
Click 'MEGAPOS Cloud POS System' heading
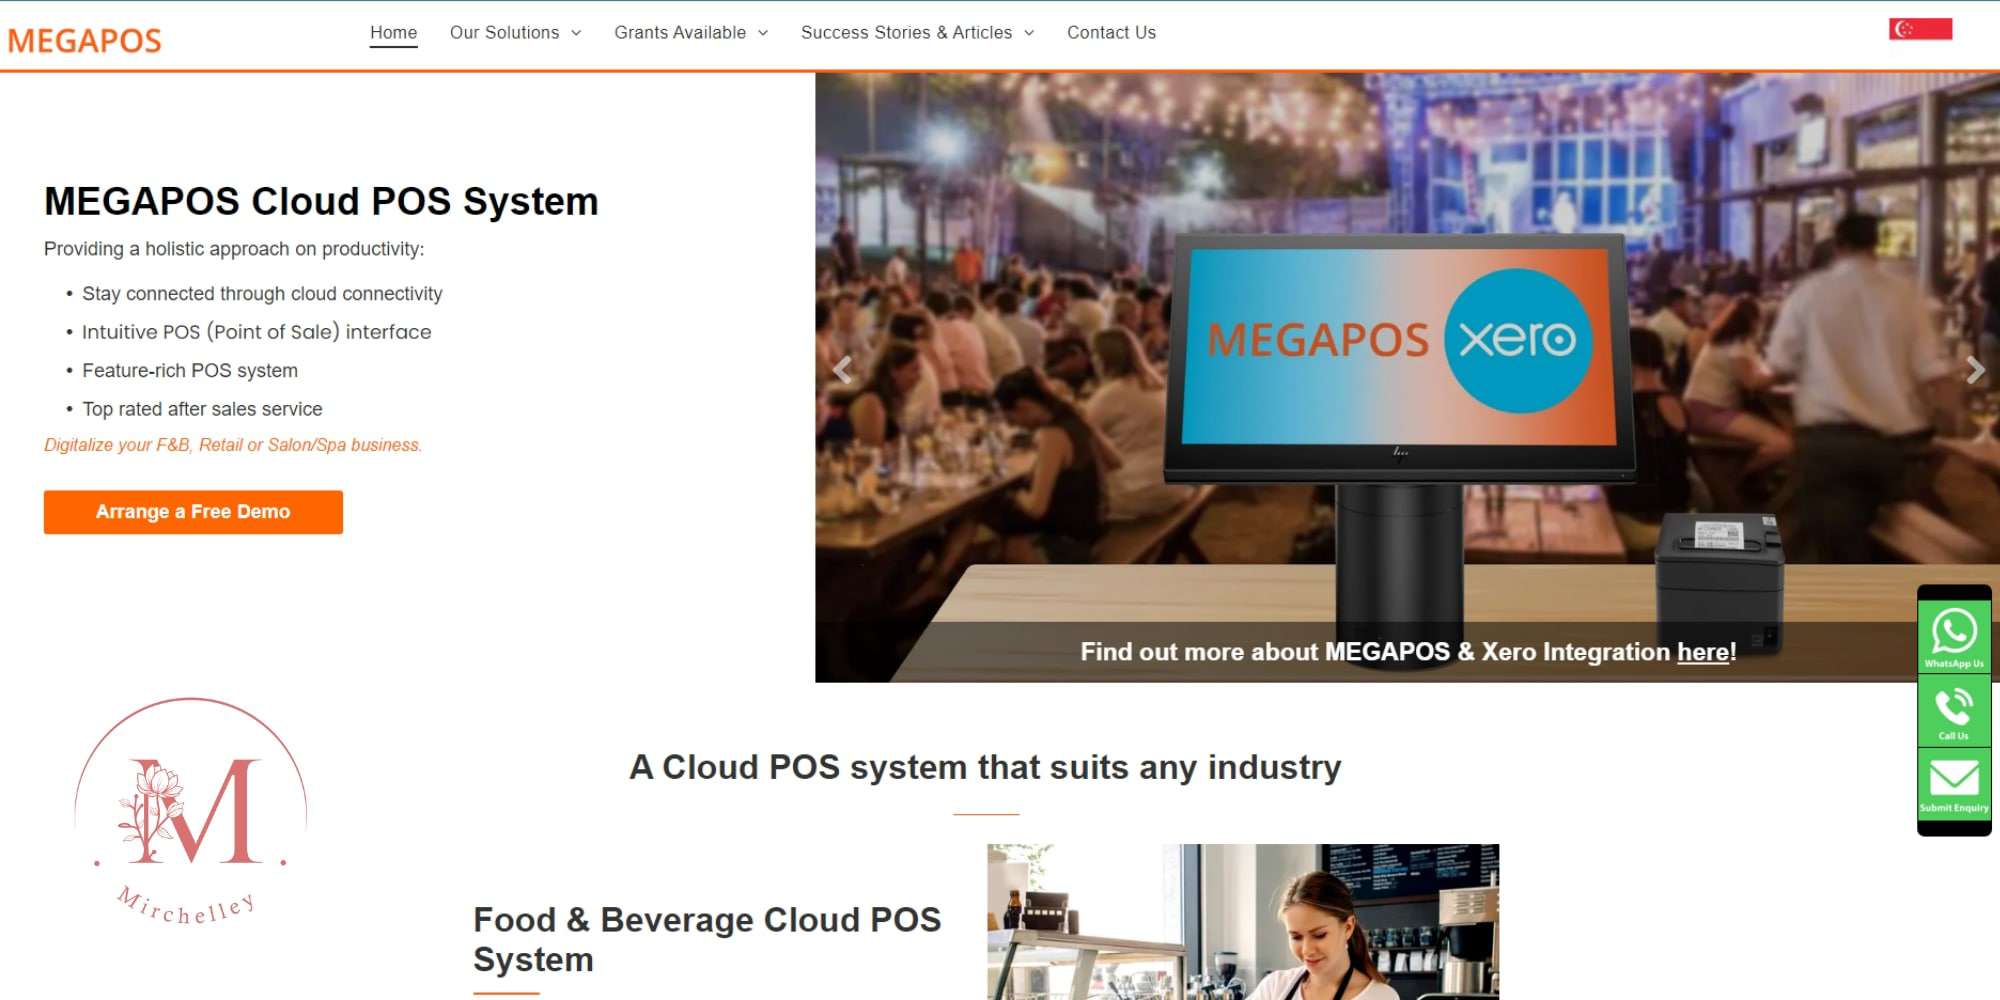point(321,201)
